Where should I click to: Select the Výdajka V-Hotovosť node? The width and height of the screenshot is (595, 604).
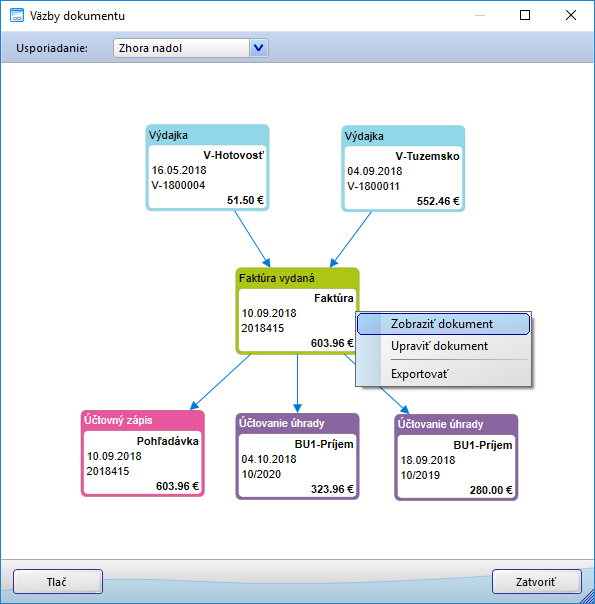coord(207,168)
